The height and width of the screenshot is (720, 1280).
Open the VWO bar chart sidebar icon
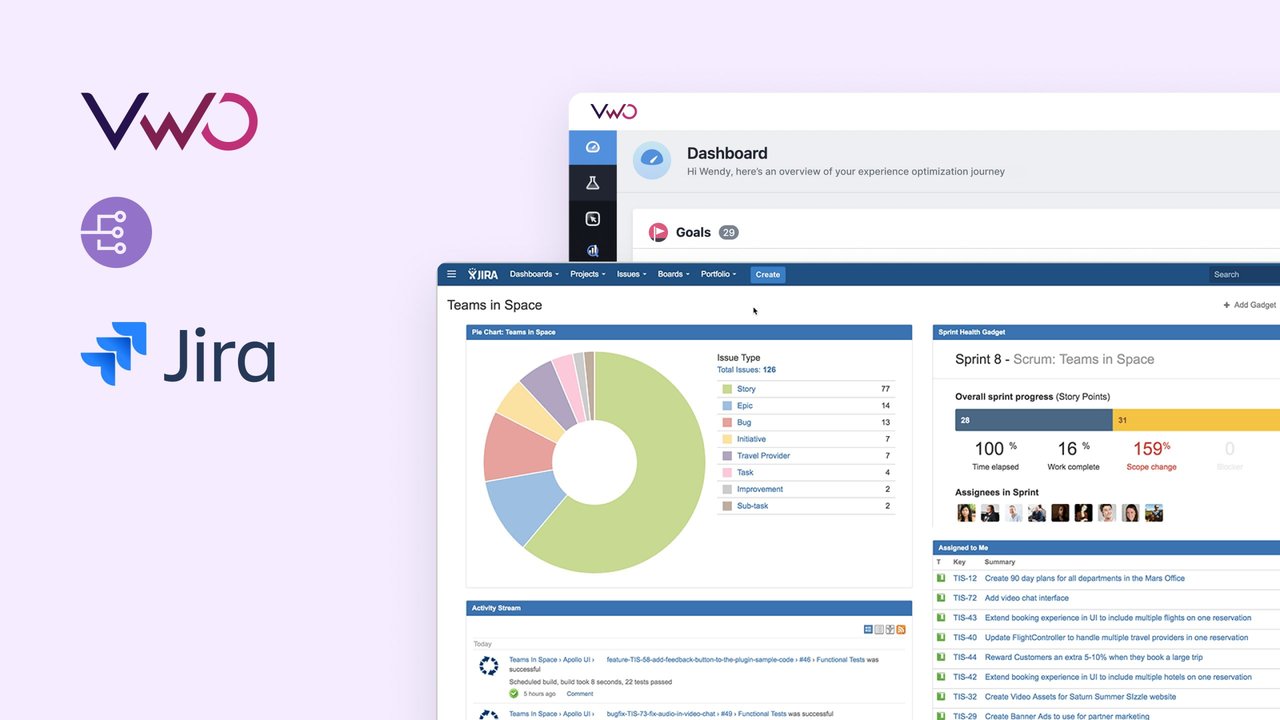[592, 251]
